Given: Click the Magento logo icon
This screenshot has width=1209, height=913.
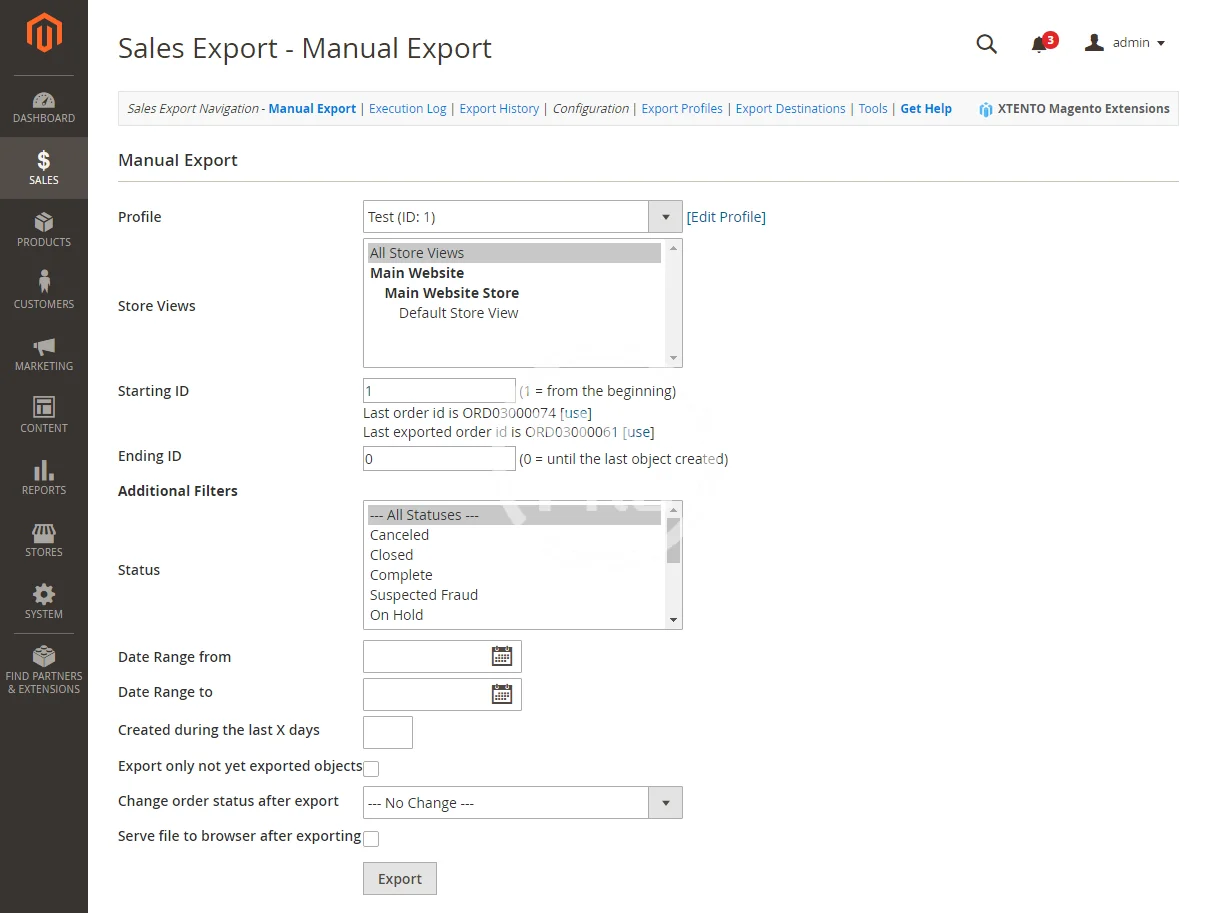Looking at the screenshot, I should coord(44,33).
